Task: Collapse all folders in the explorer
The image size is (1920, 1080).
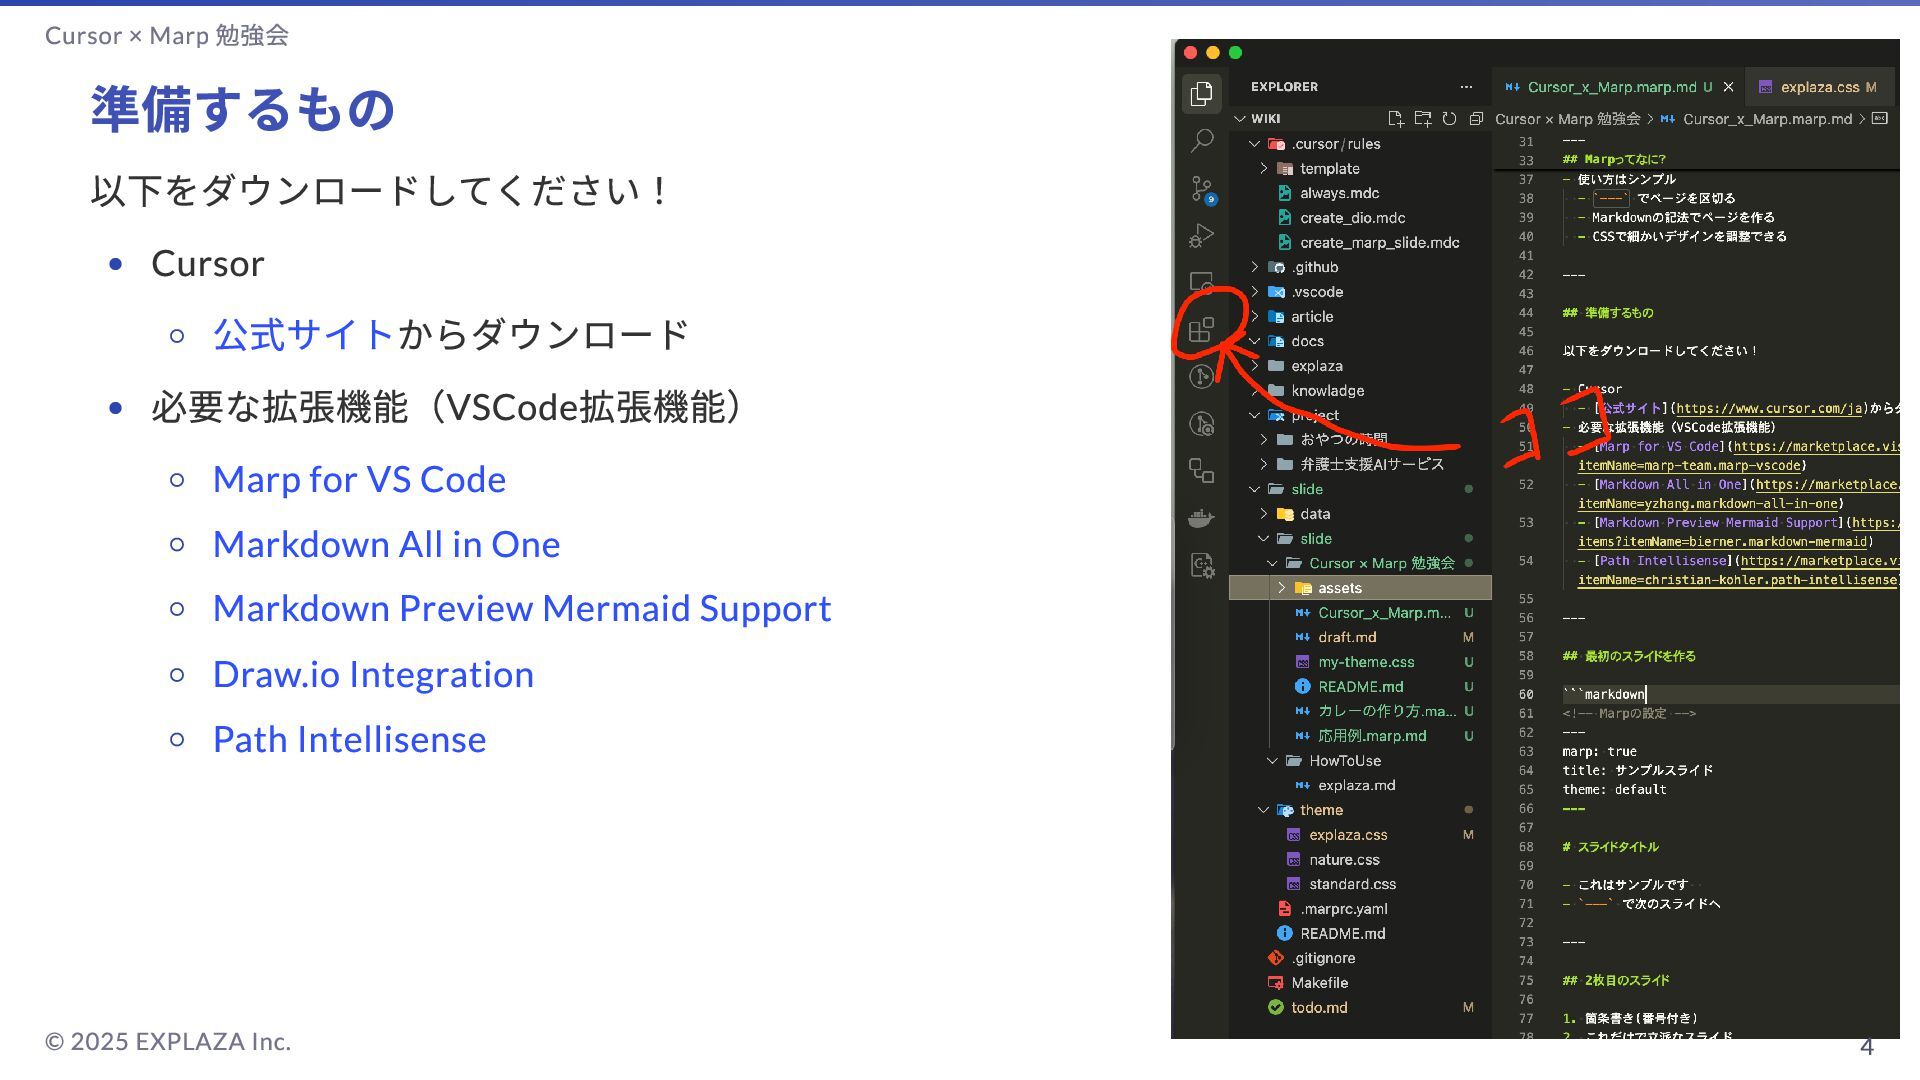Action: point(1476,119)
